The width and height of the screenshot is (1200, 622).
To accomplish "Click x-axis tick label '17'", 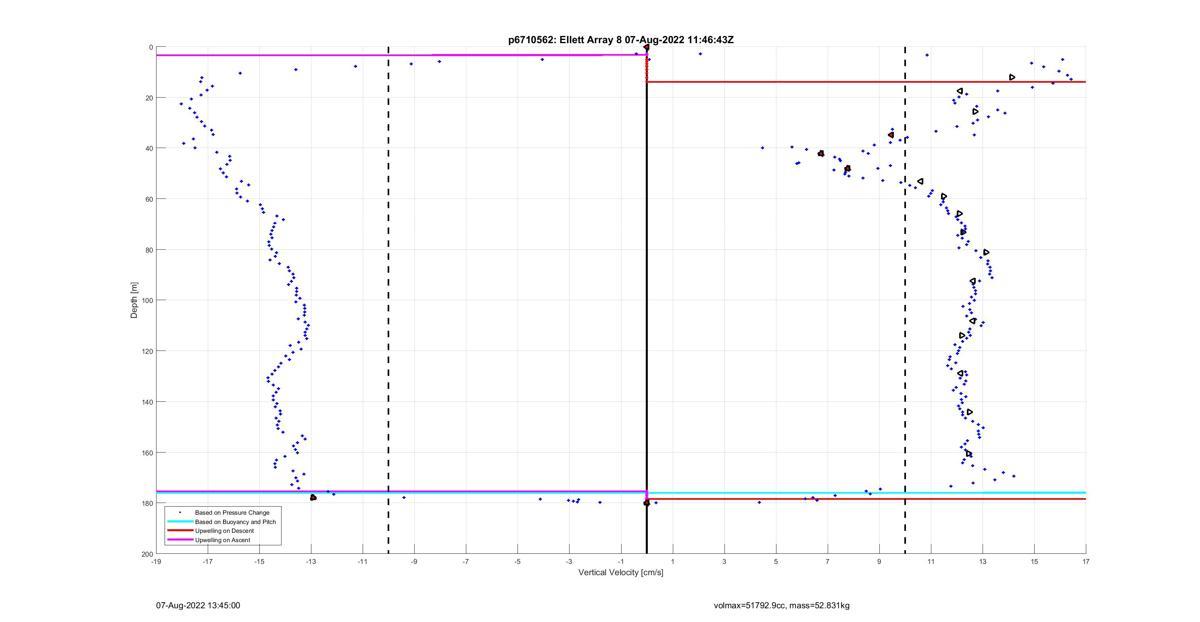I will tap(1086, 561).
